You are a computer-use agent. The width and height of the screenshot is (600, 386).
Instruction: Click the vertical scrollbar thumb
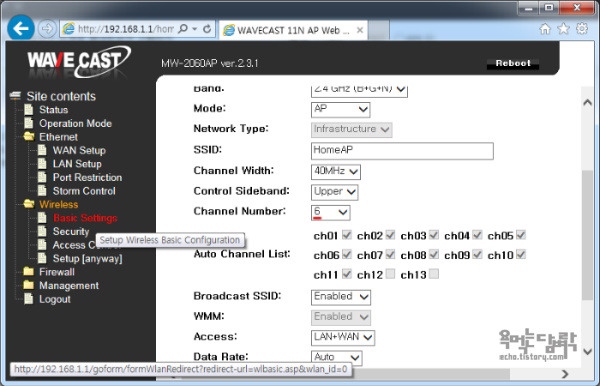coord(587,235)
